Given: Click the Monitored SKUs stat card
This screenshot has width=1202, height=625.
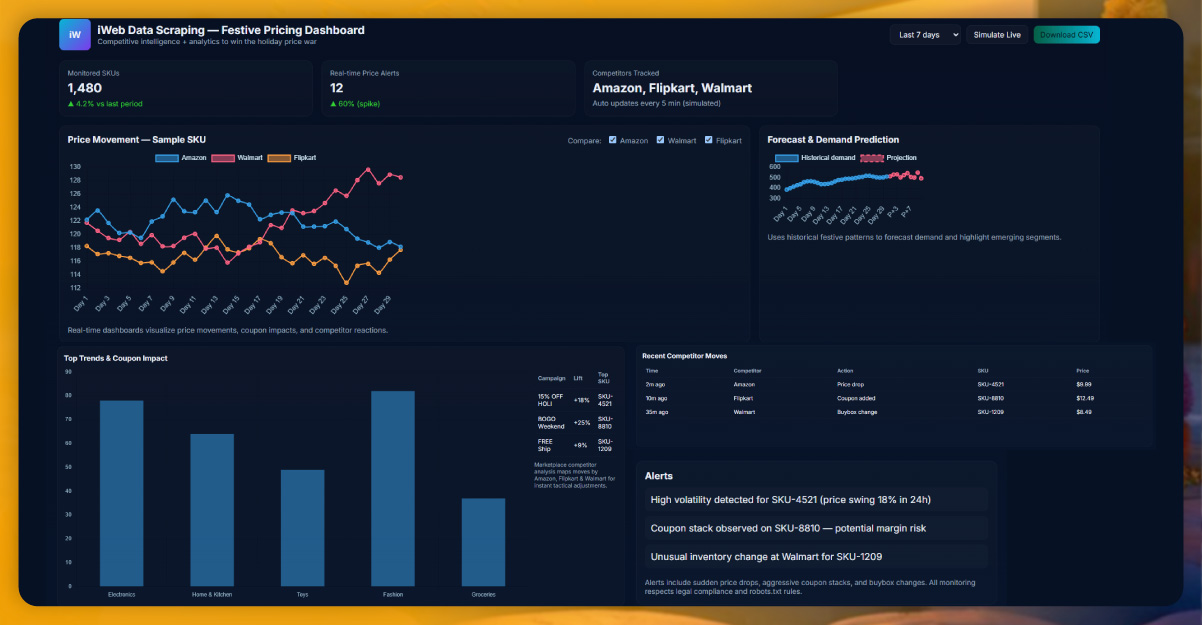Looking at the screenshot, I should pyautogui.click(x=185, y=88).
